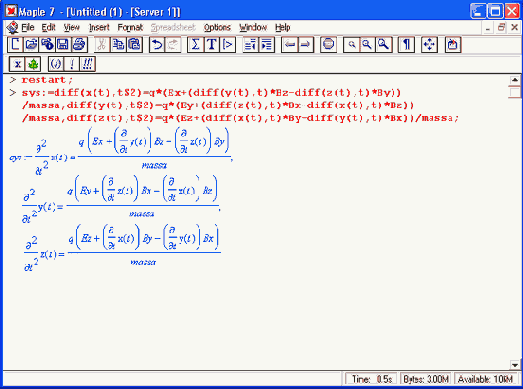Go back with left arrow icon
This screenshot has width=523, height=389.
(290, 45)
